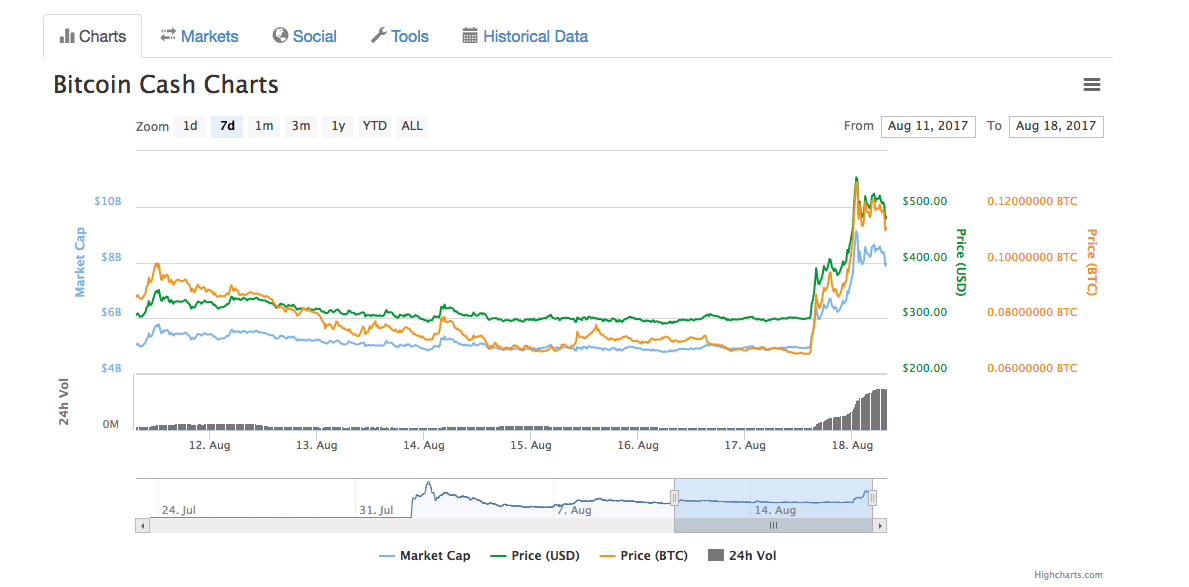
Task: Click the 24h Vol axis title
Action: pyautogui.click(x=65, y=403)
